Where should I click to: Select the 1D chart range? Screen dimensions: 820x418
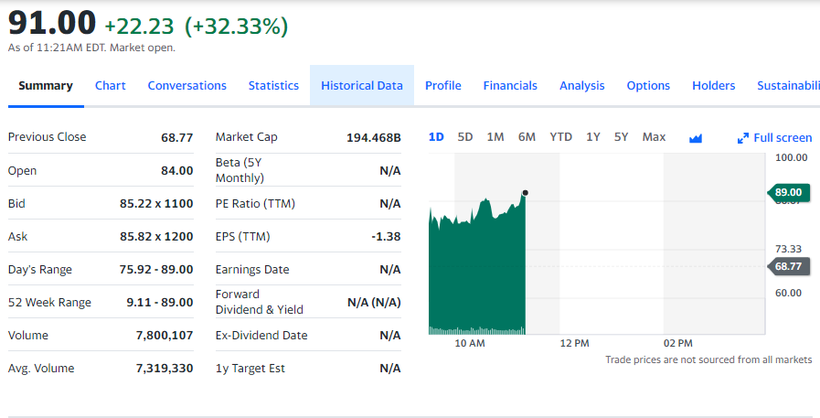(x=436, y=137)
